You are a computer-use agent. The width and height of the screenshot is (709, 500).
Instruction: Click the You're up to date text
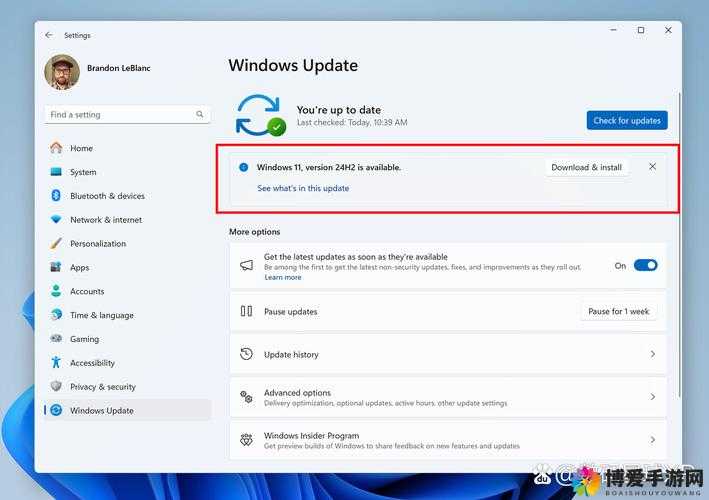(339, 109)
